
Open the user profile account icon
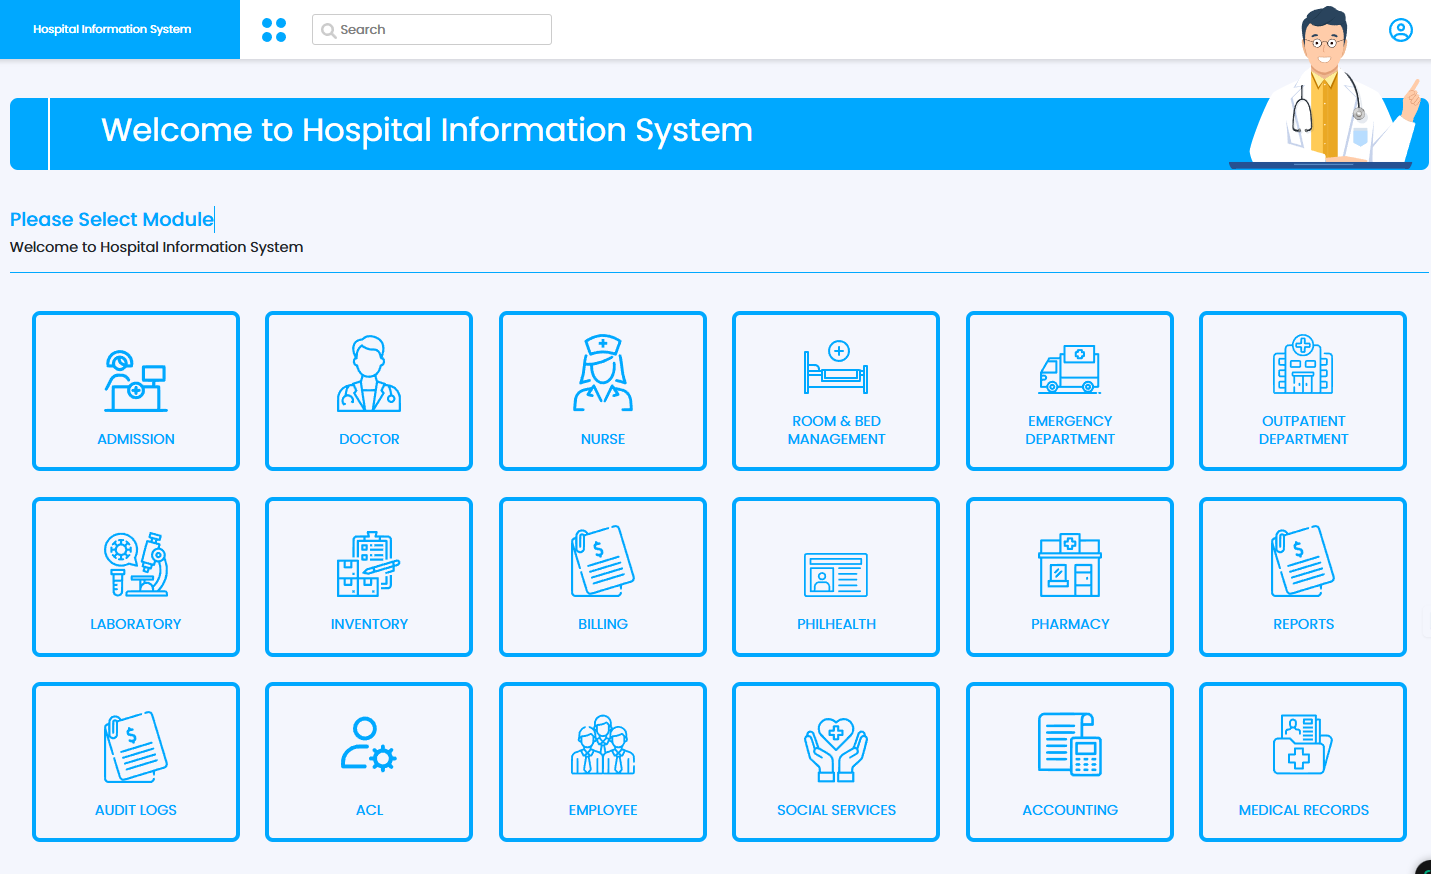point(1400,30)
